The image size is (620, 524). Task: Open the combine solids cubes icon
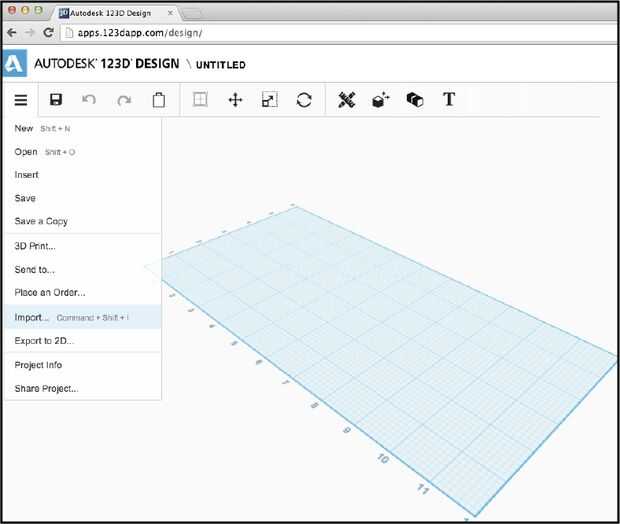click(x=415, y=100)
